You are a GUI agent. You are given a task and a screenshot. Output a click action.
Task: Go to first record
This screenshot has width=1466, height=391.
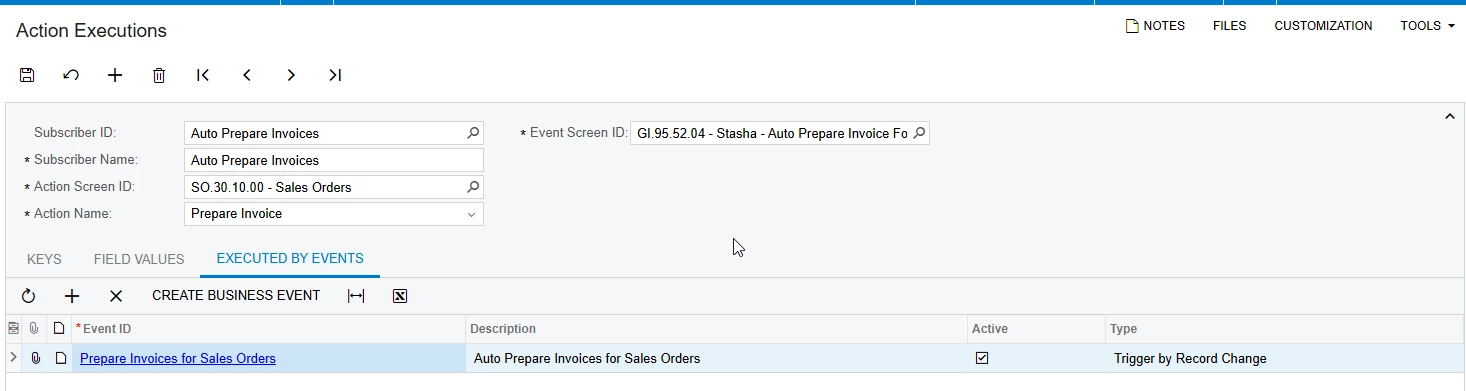point(203,75)
